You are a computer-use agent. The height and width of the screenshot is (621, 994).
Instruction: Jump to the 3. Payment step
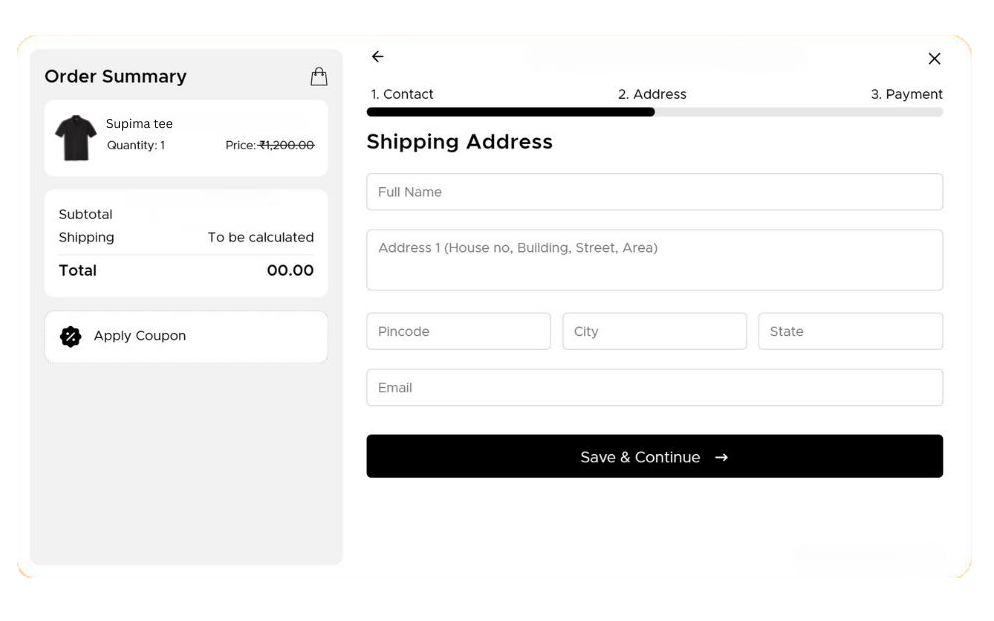pos(906,94)
